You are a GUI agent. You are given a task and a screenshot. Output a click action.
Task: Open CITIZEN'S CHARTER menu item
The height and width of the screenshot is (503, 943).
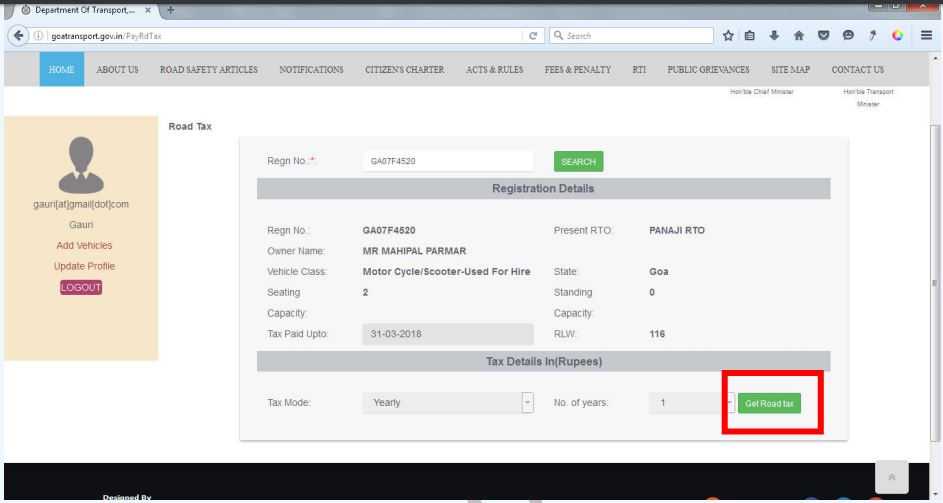405,69
